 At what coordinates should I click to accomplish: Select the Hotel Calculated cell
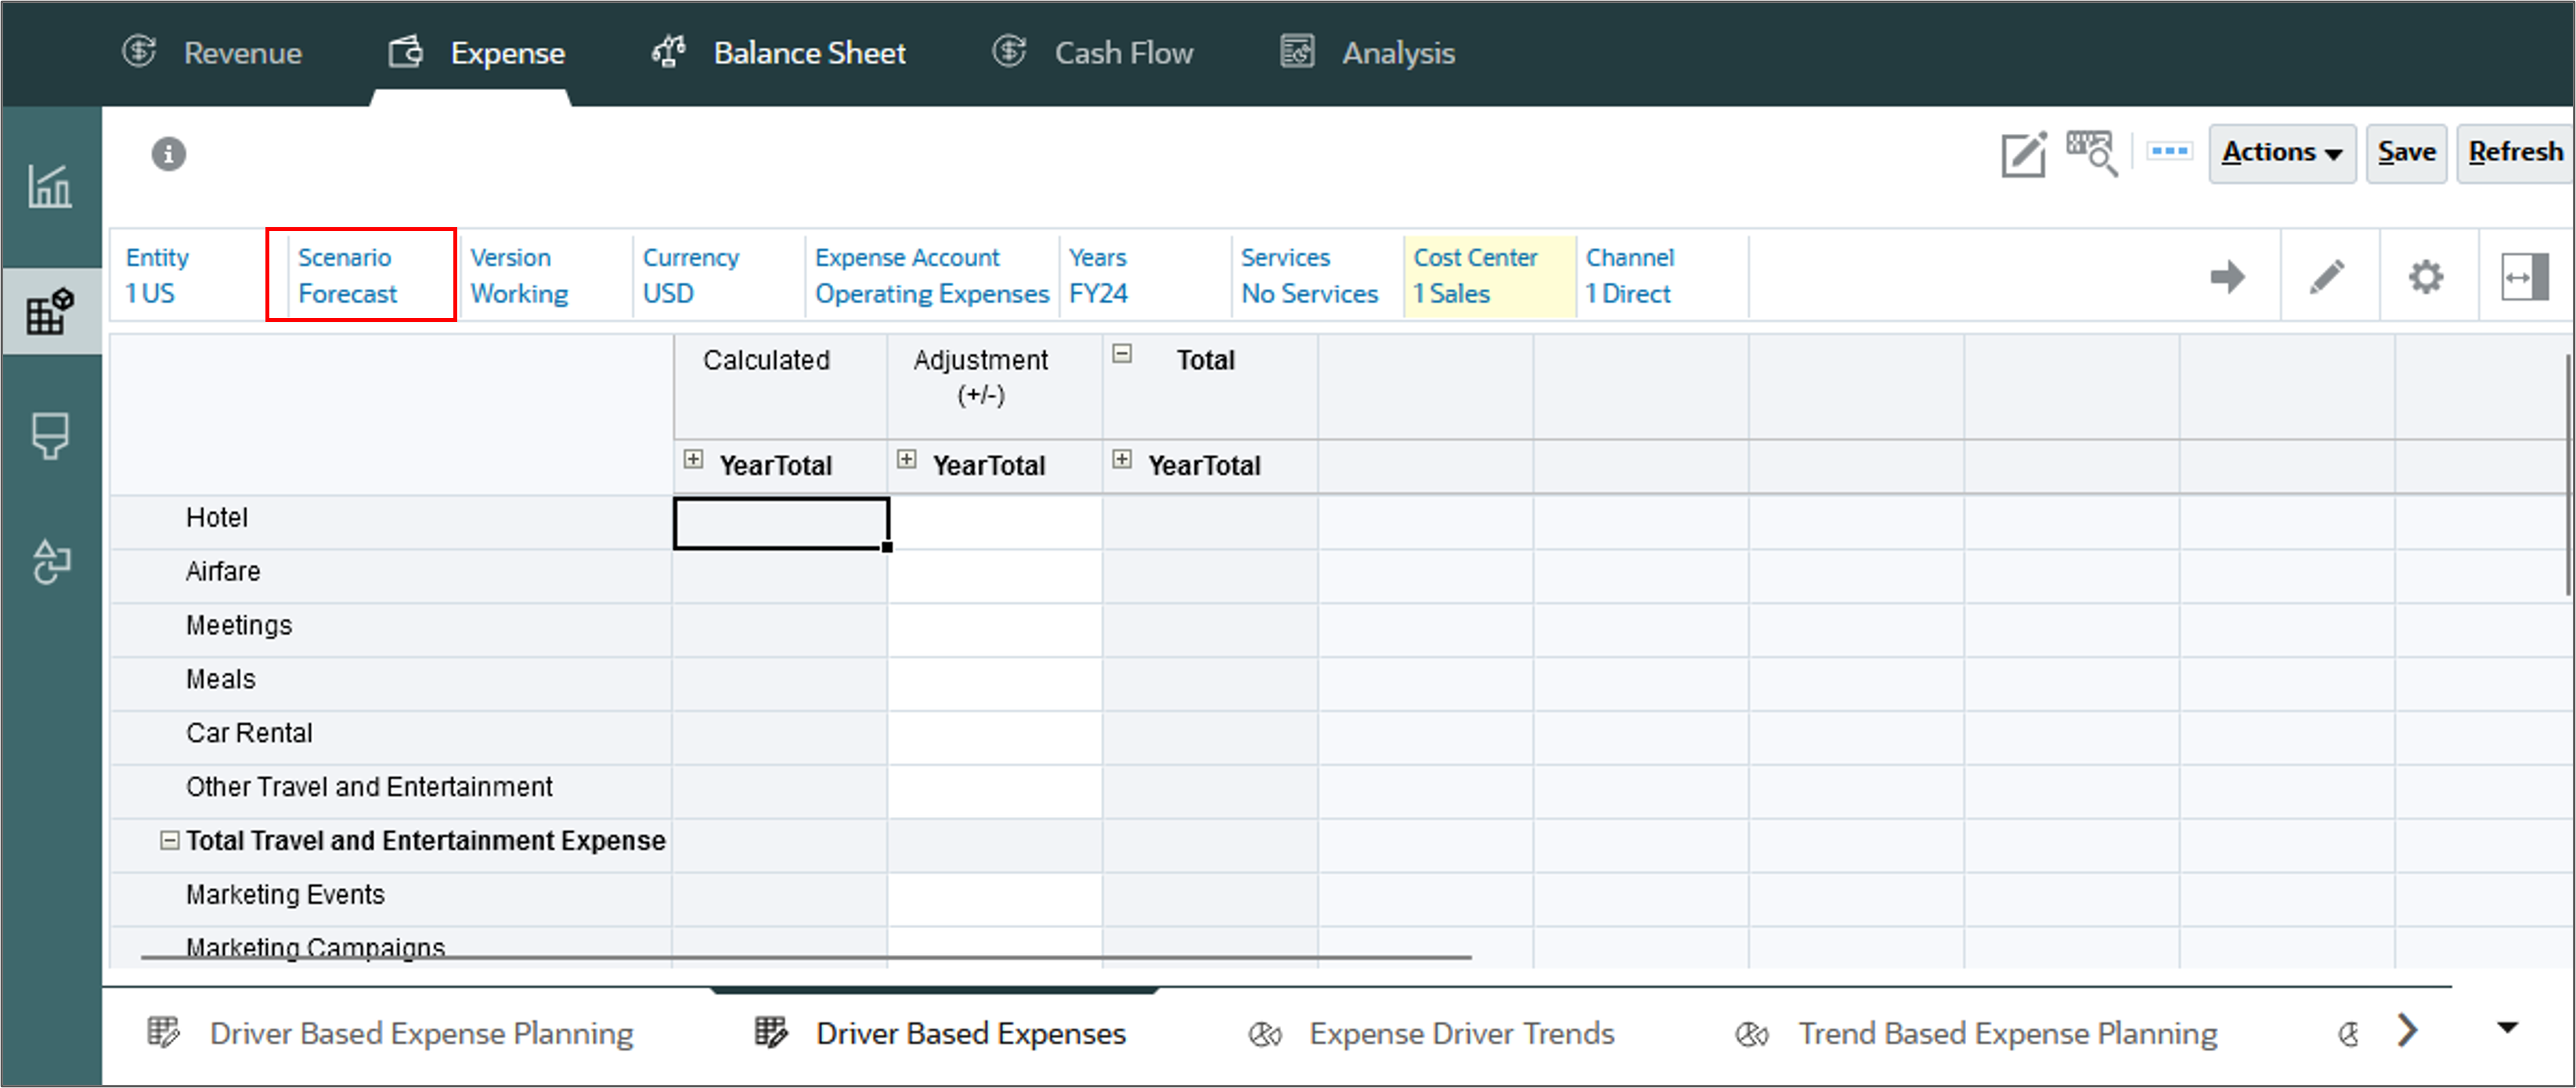click(x=781, y=523)
